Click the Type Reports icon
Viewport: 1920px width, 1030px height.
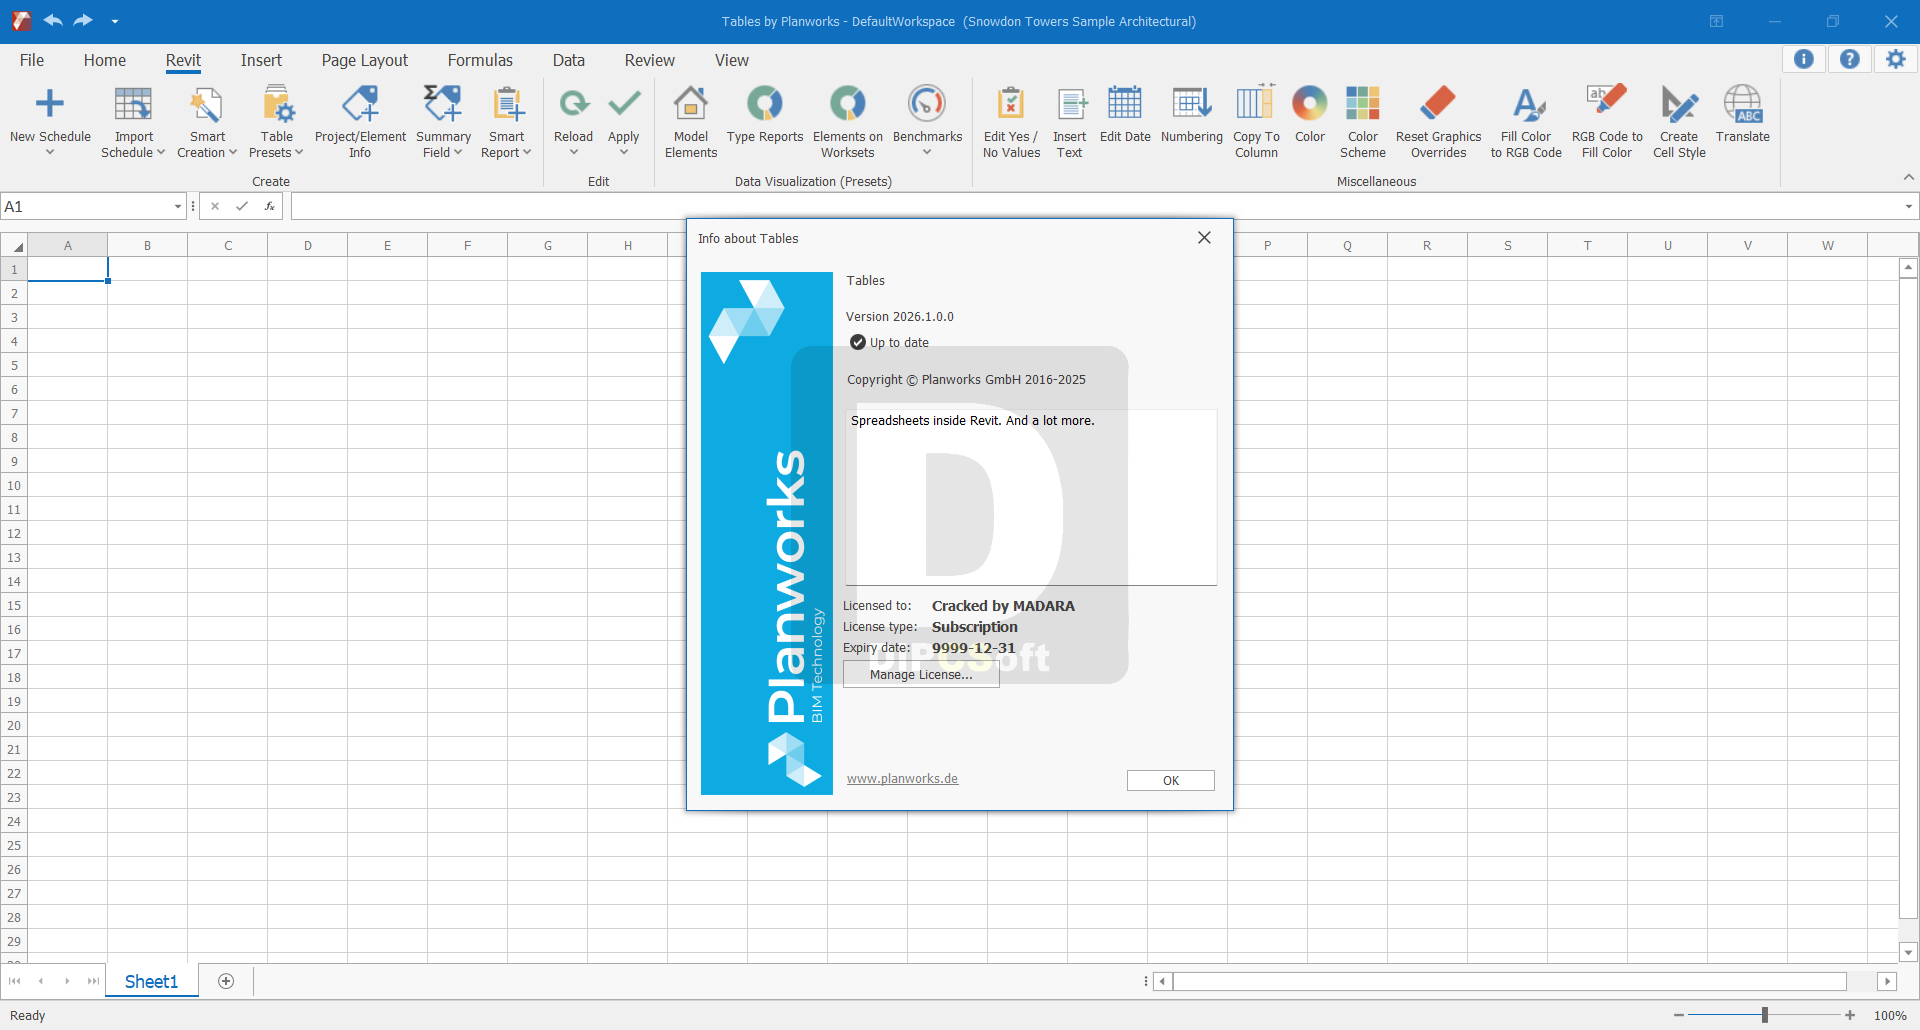[x=765, y=103]
